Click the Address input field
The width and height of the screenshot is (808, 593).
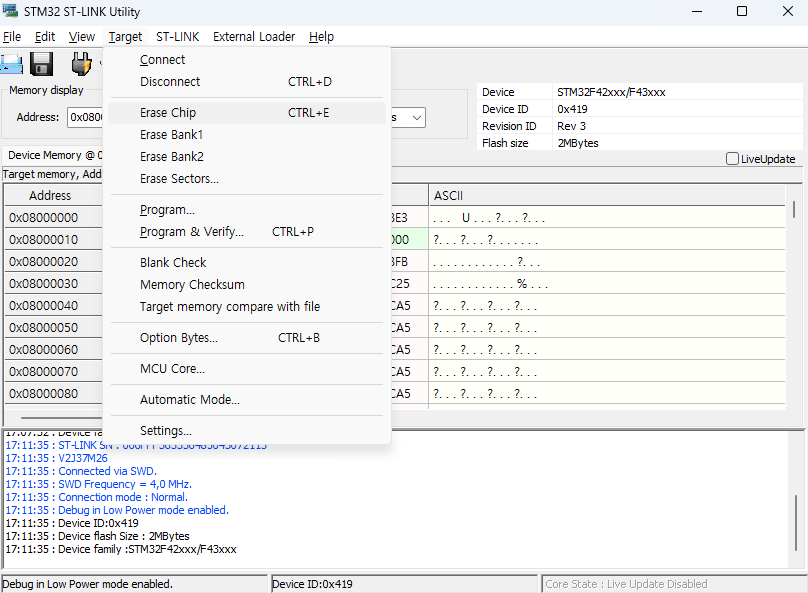coord(85,117)
